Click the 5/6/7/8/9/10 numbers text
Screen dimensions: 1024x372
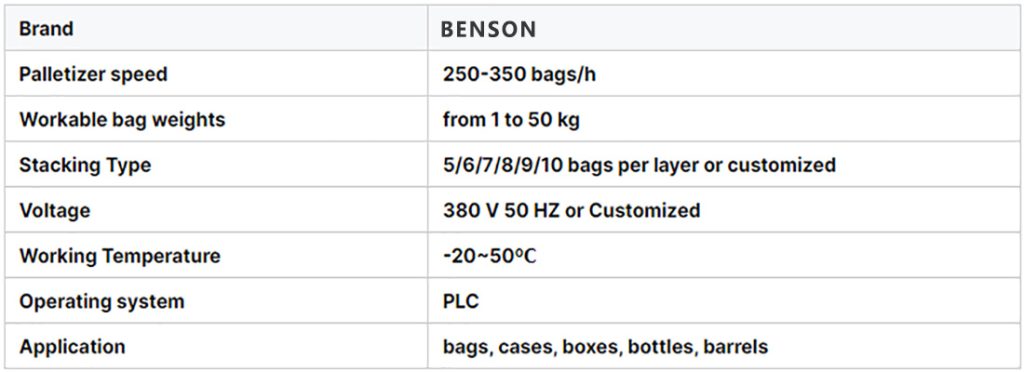(503, 165)
